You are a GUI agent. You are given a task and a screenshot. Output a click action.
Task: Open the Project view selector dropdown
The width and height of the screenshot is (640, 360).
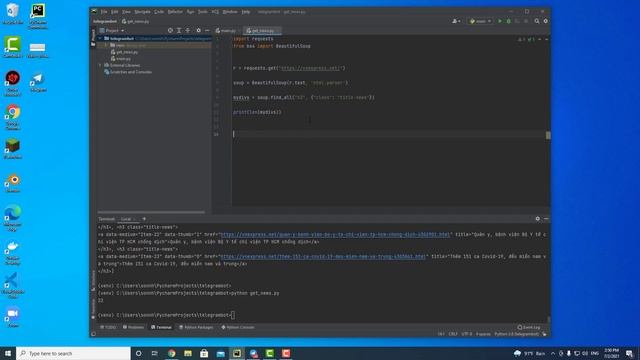(x=112, y=31)
